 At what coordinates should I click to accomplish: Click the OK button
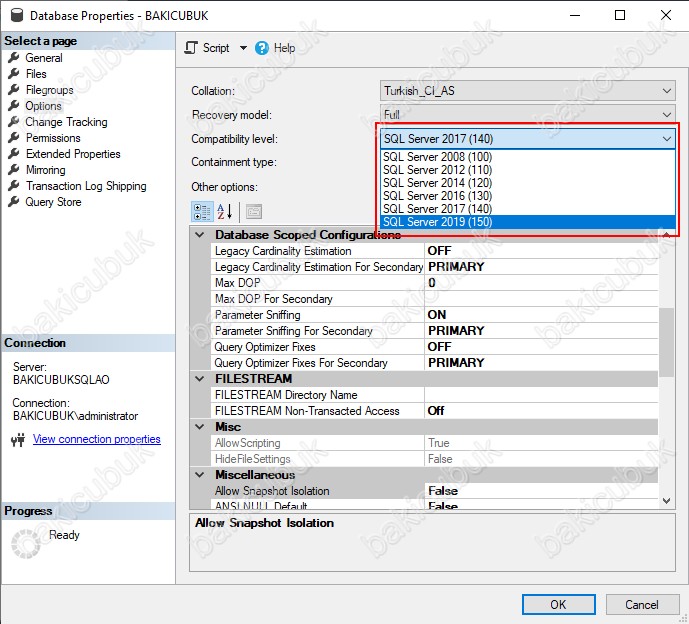pyautogui.click(x=558, y=605)
